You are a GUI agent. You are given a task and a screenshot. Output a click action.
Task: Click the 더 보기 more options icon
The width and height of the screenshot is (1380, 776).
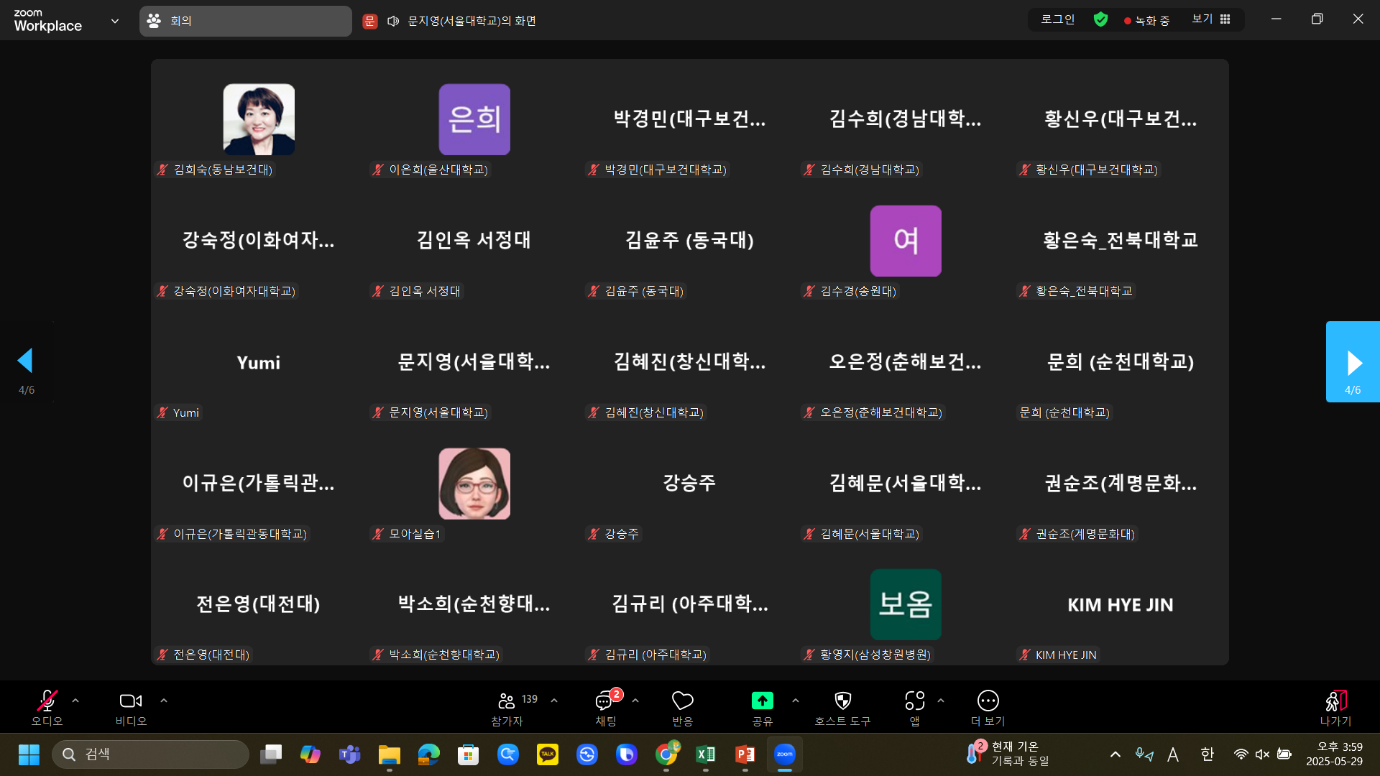988,701
